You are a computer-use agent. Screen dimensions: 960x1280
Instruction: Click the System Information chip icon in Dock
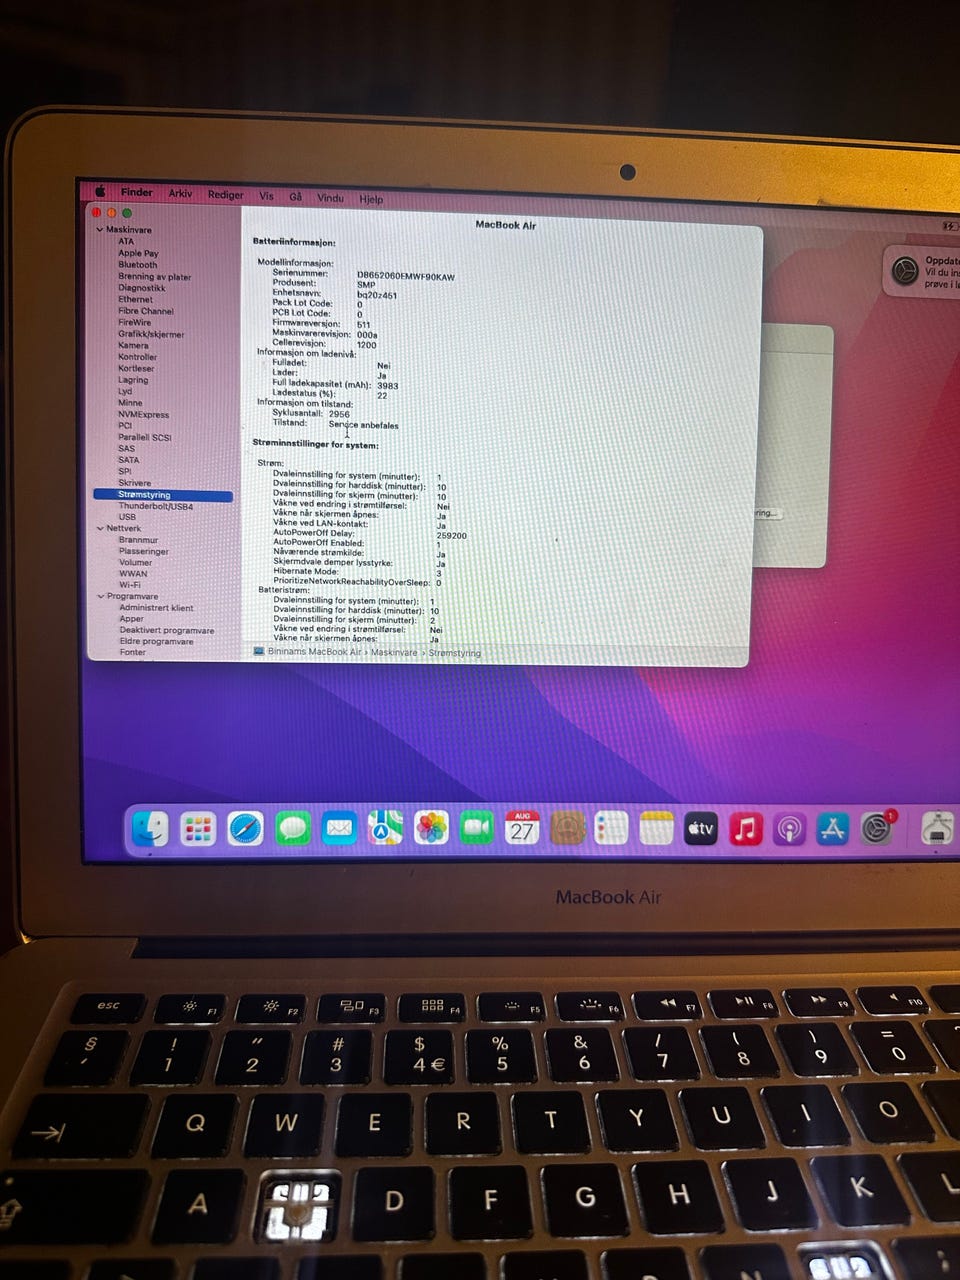tap(937, 829)
